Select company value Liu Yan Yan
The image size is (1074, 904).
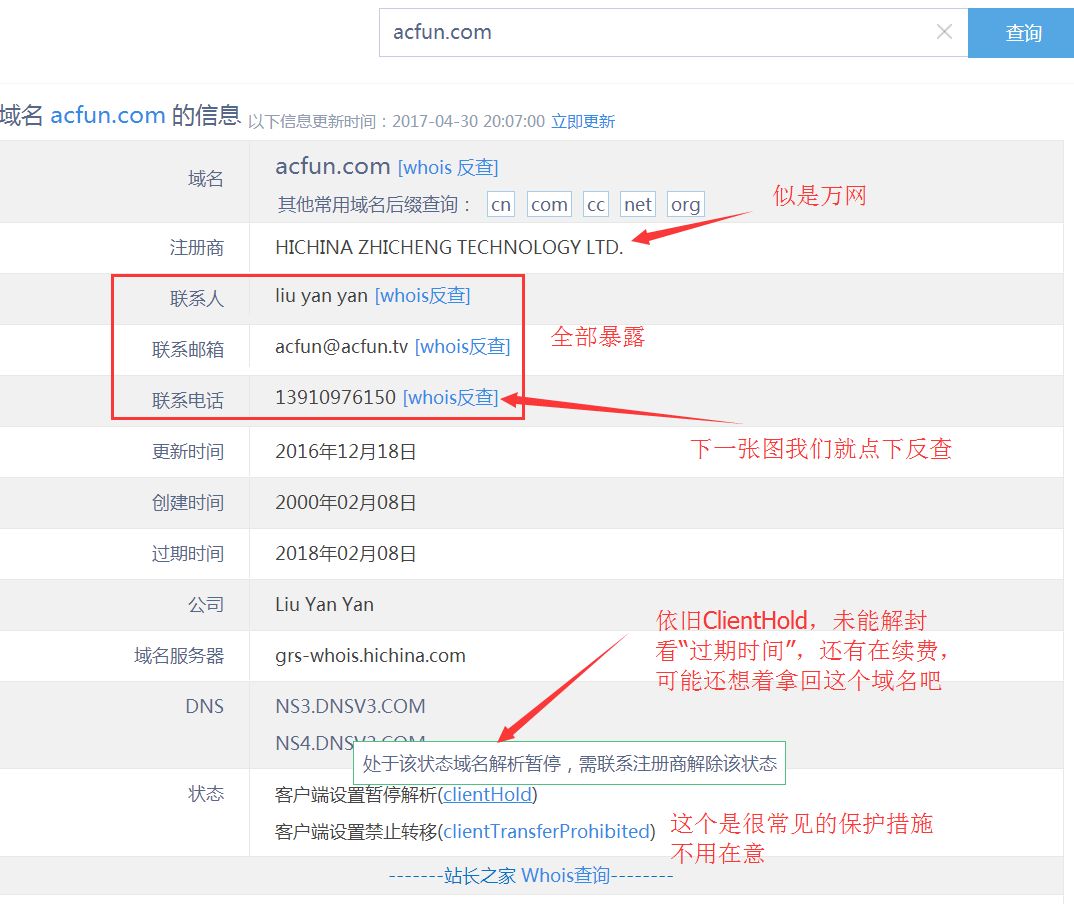click(x=325, y=604)
